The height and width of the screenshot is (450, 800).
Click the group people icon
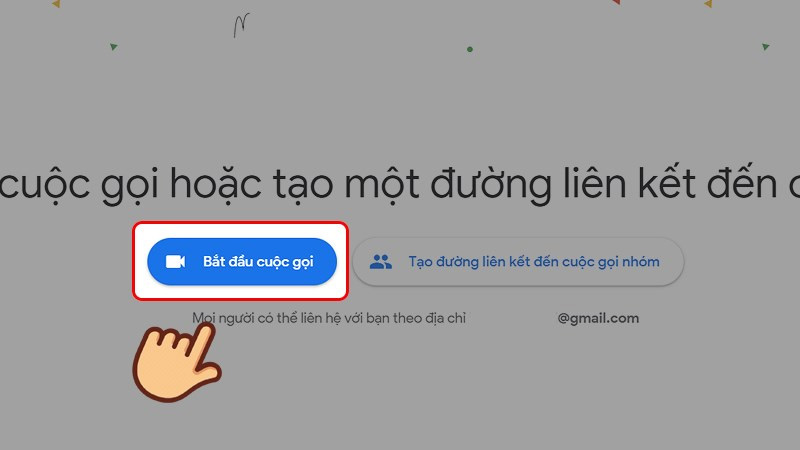pyautogui.click(x=381, y=262)
